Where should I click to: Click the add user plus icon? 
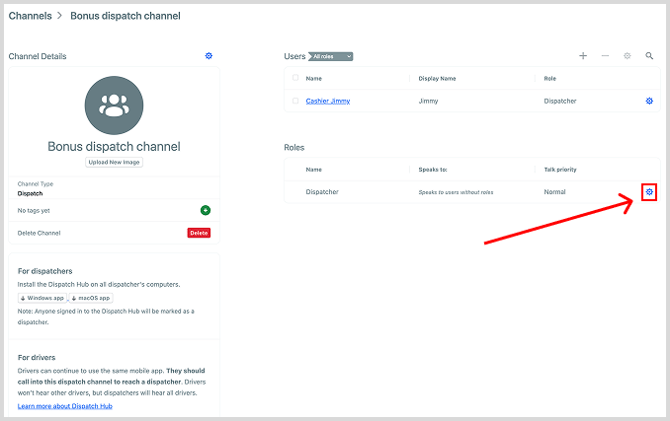583,56
